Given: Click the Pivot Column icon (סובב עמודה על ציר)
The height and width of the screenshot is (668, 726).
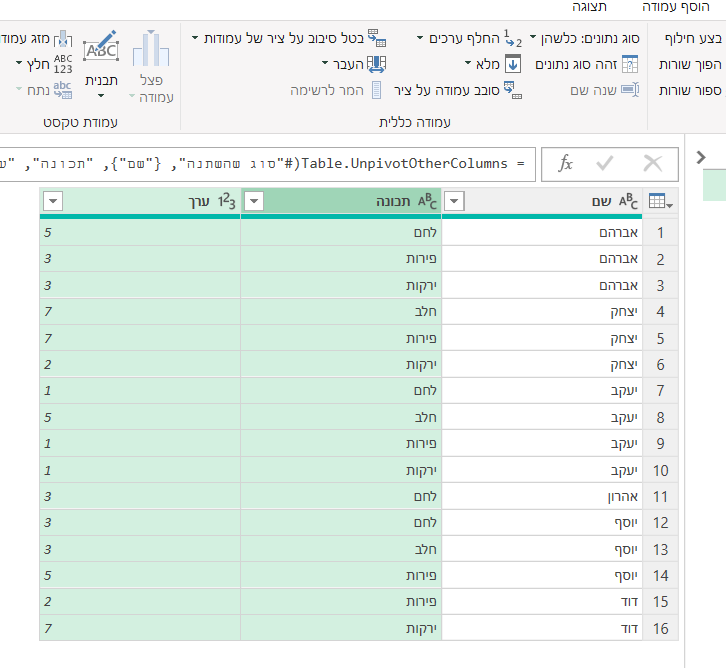Looking at the screenshot, I should point(514,91).
